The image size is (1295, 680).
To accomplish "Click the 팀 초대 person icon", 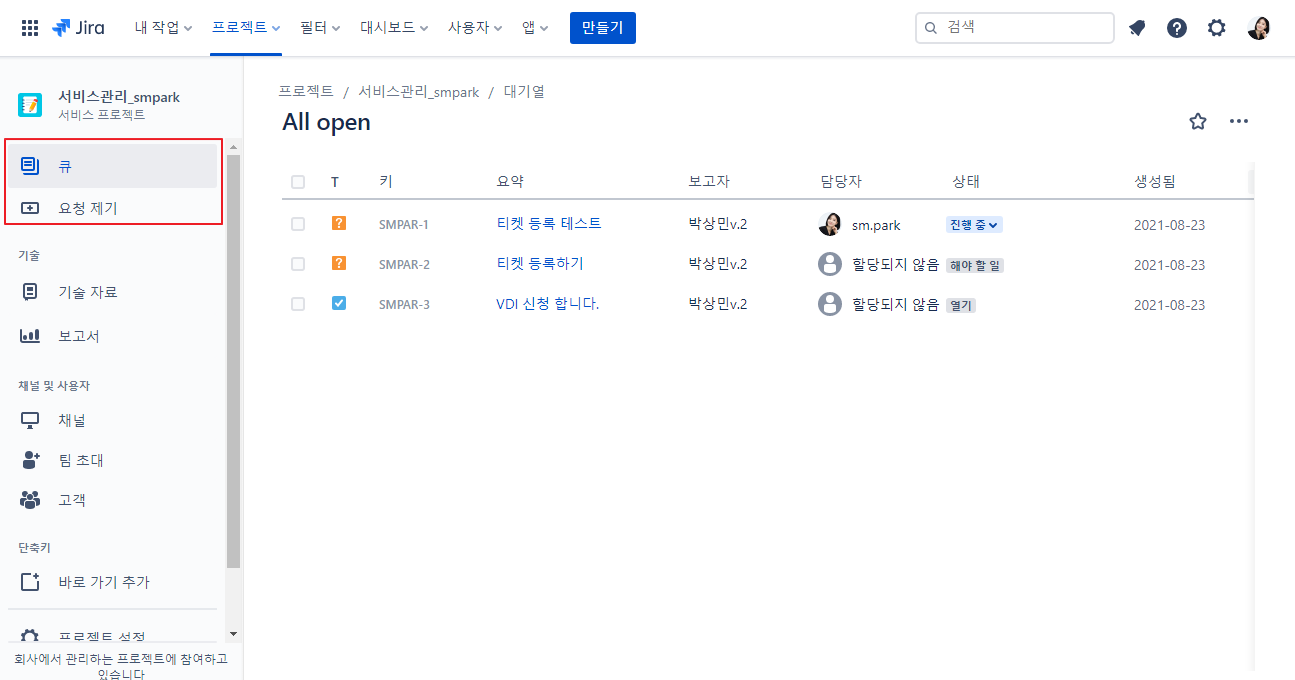I will (x=30, y=460).
